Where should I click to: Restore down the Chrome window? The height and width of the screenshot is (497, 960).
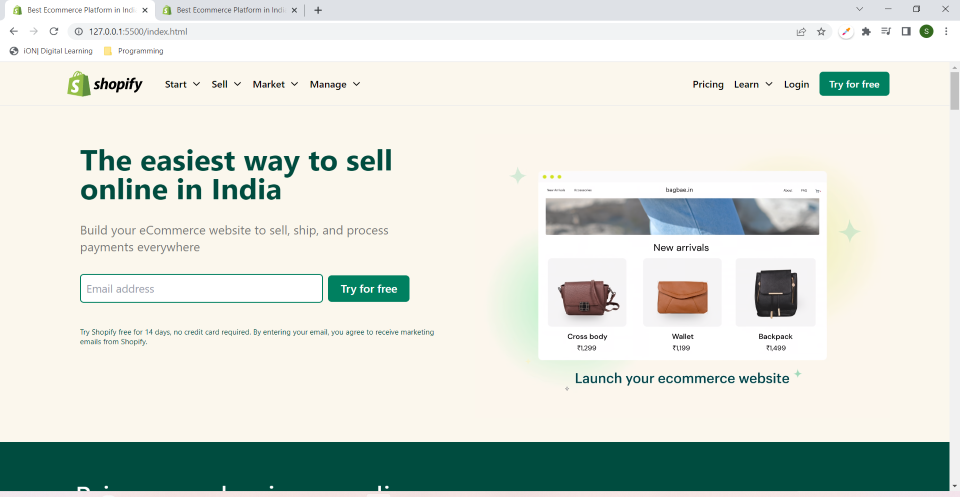(917, 9)
